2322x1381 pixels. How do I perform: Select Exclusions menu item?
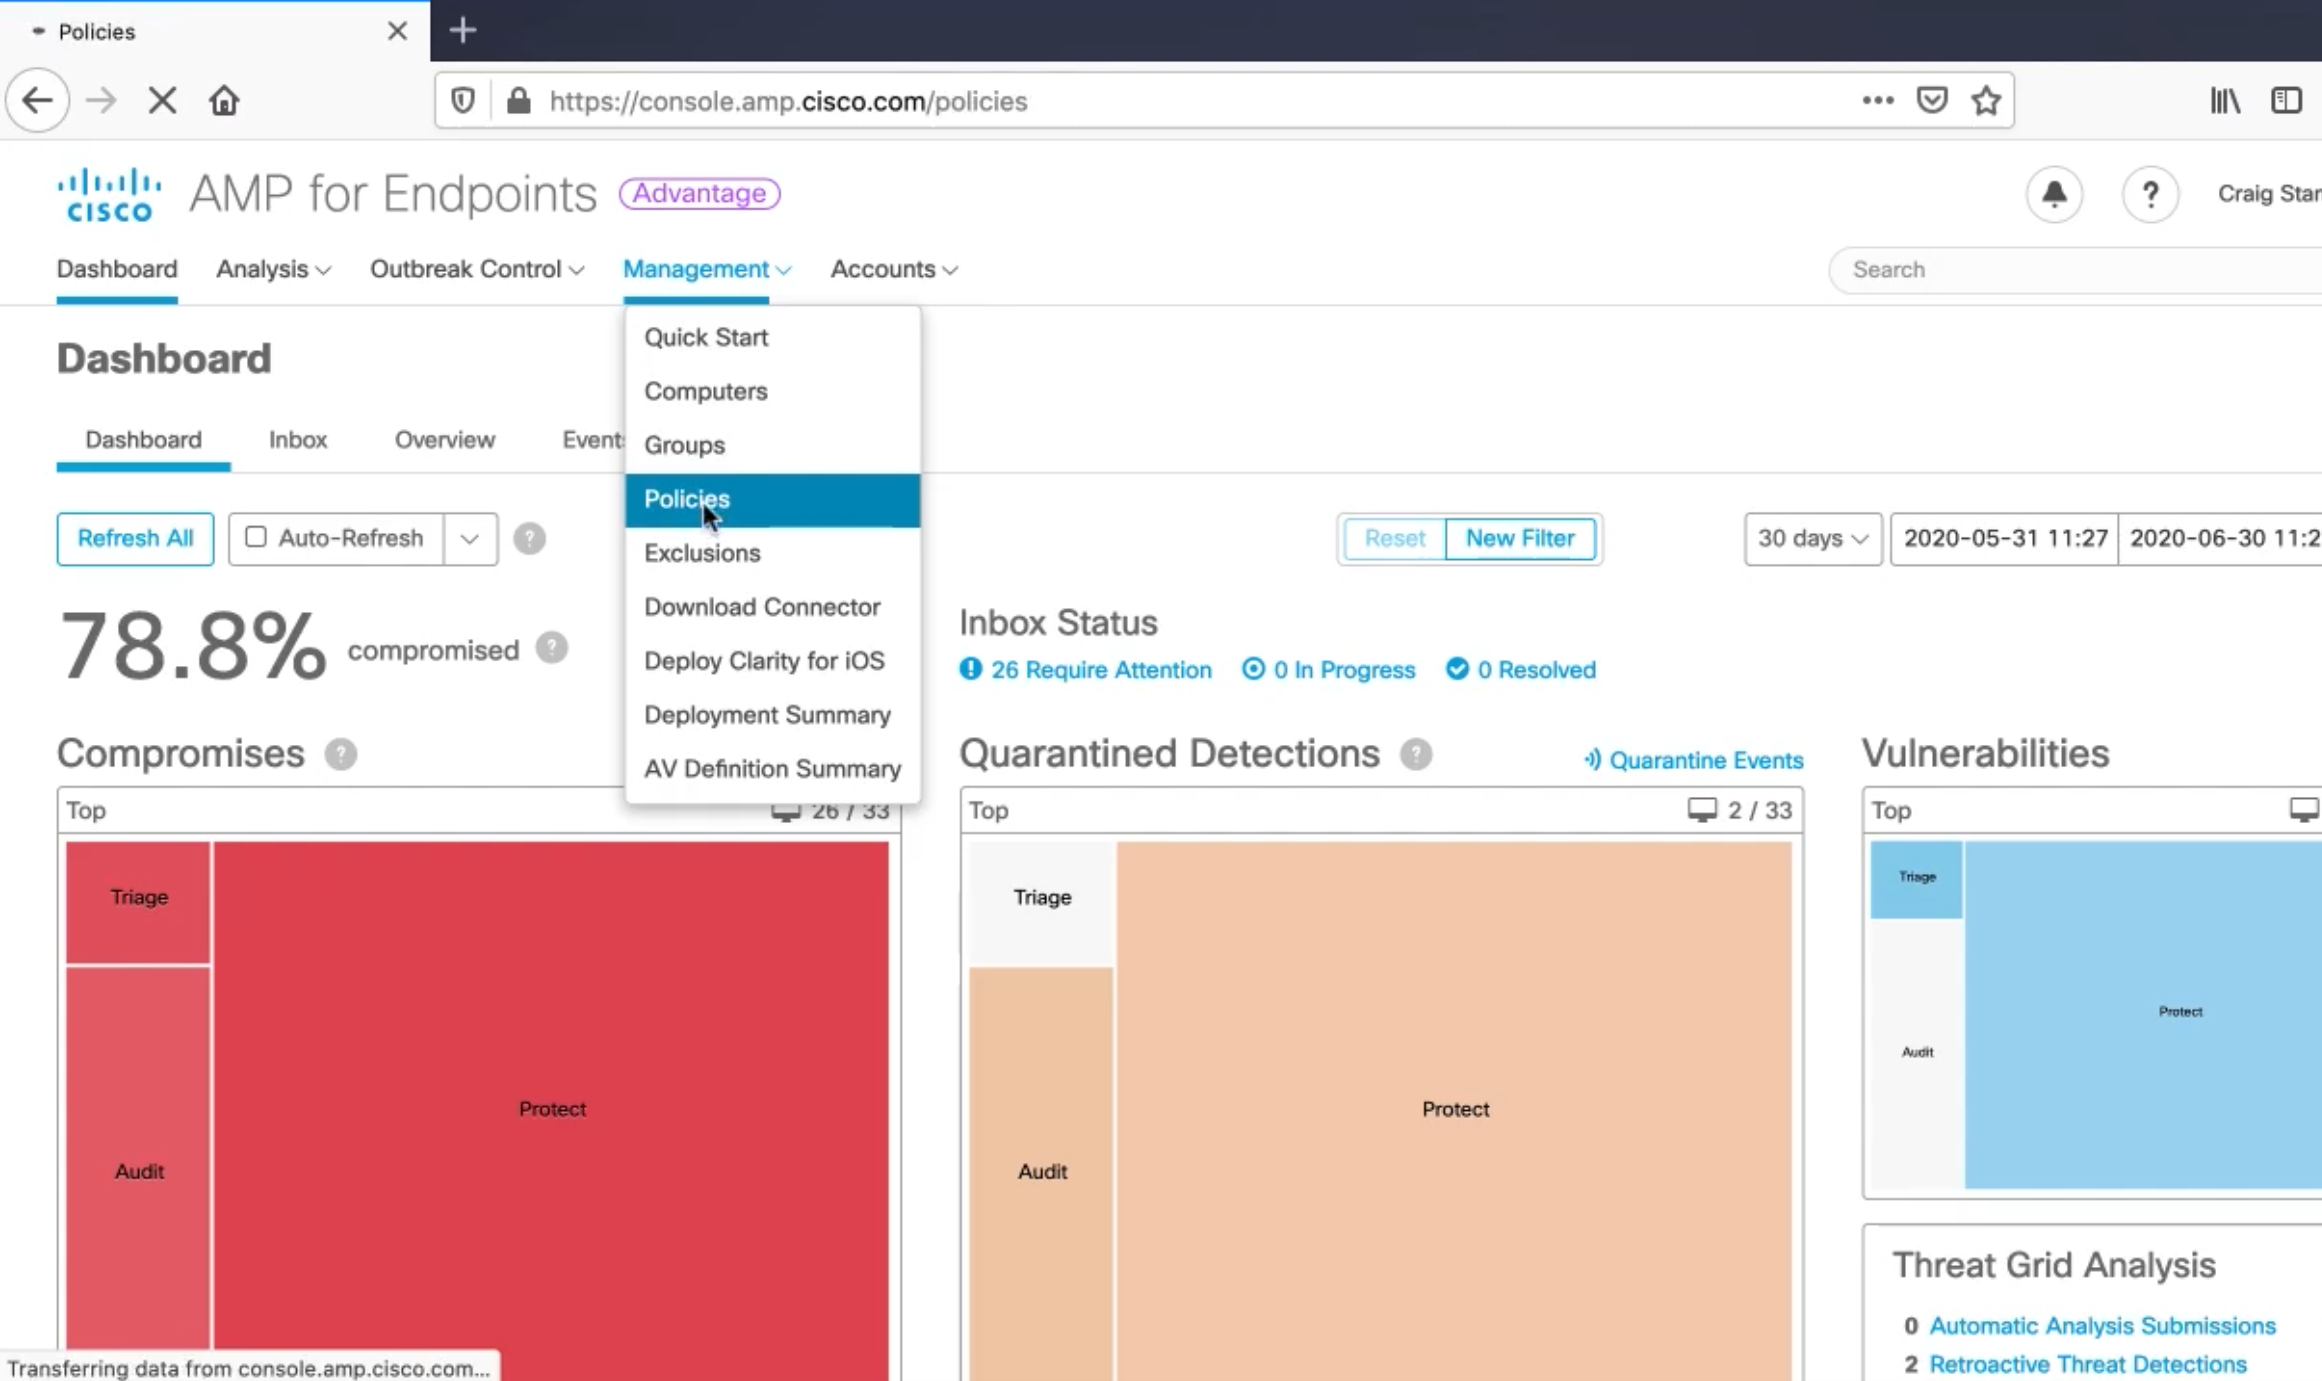(x=772, y=553)
